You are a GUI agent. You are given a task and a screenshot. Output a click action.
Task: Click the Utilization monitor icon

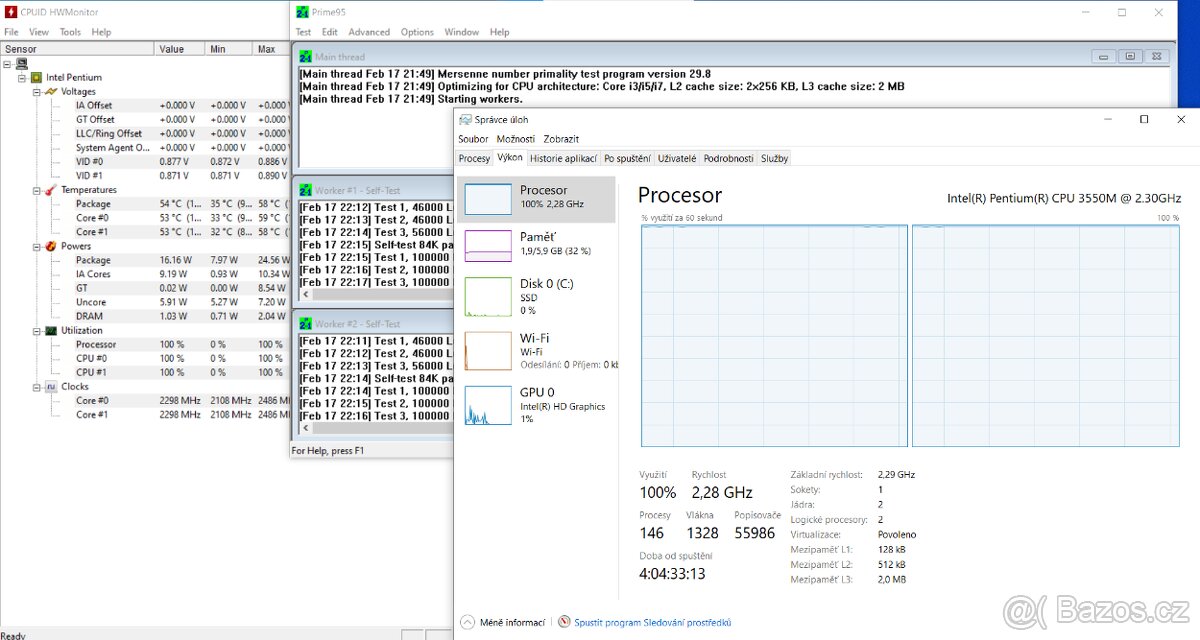(x=50, y=330)
